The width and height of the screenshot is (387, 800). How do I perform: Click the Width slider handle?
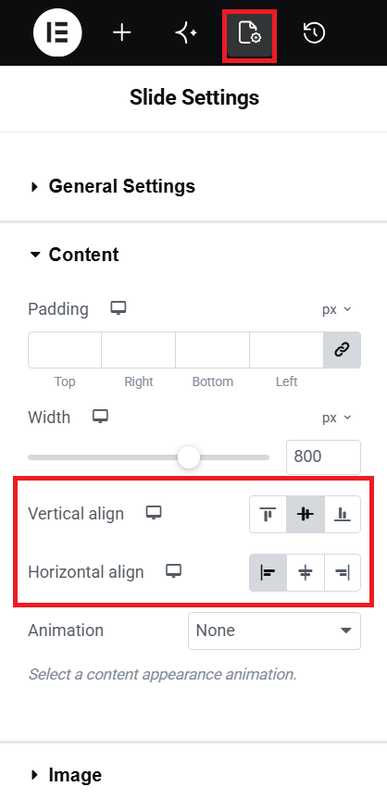pyautogui.click(x=189, y=457)
